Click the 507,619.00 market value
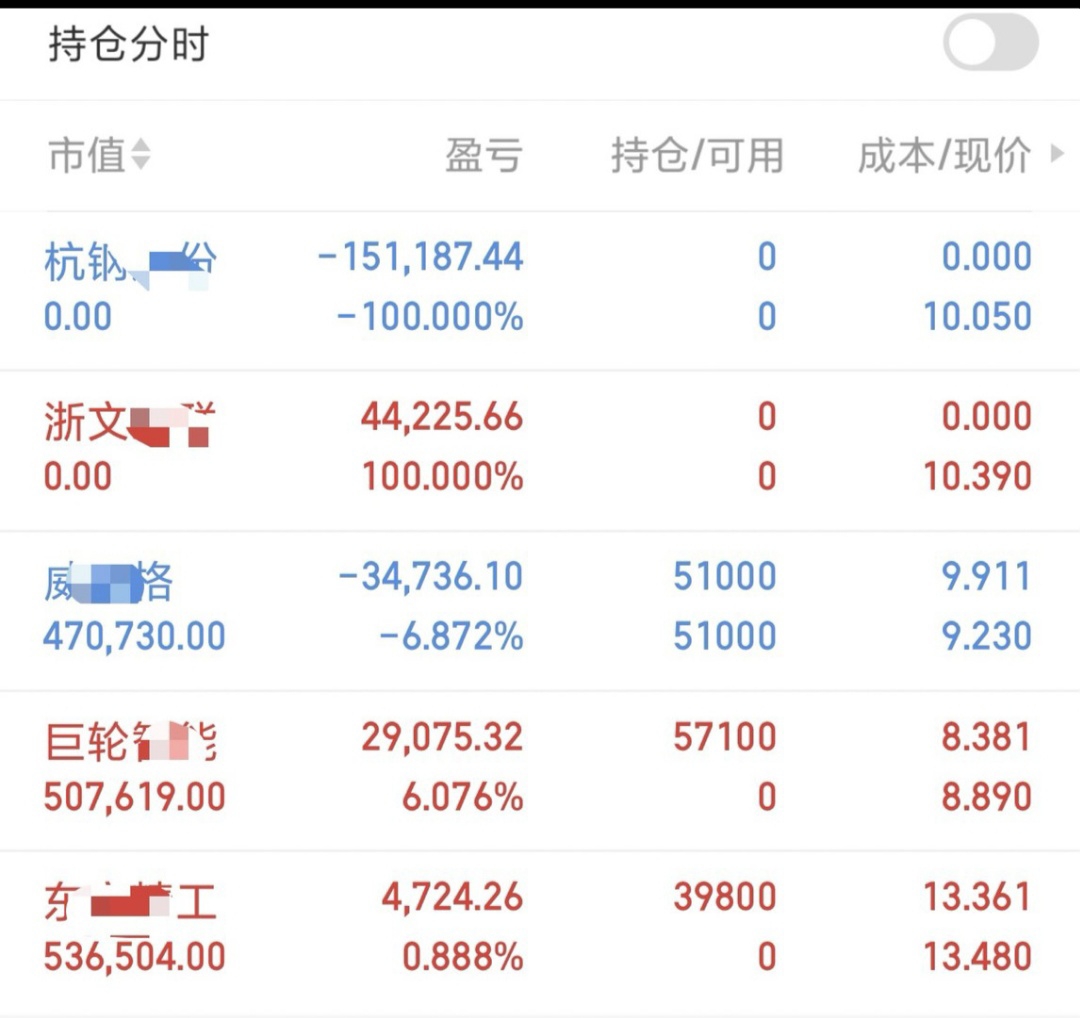 point(134,797)
